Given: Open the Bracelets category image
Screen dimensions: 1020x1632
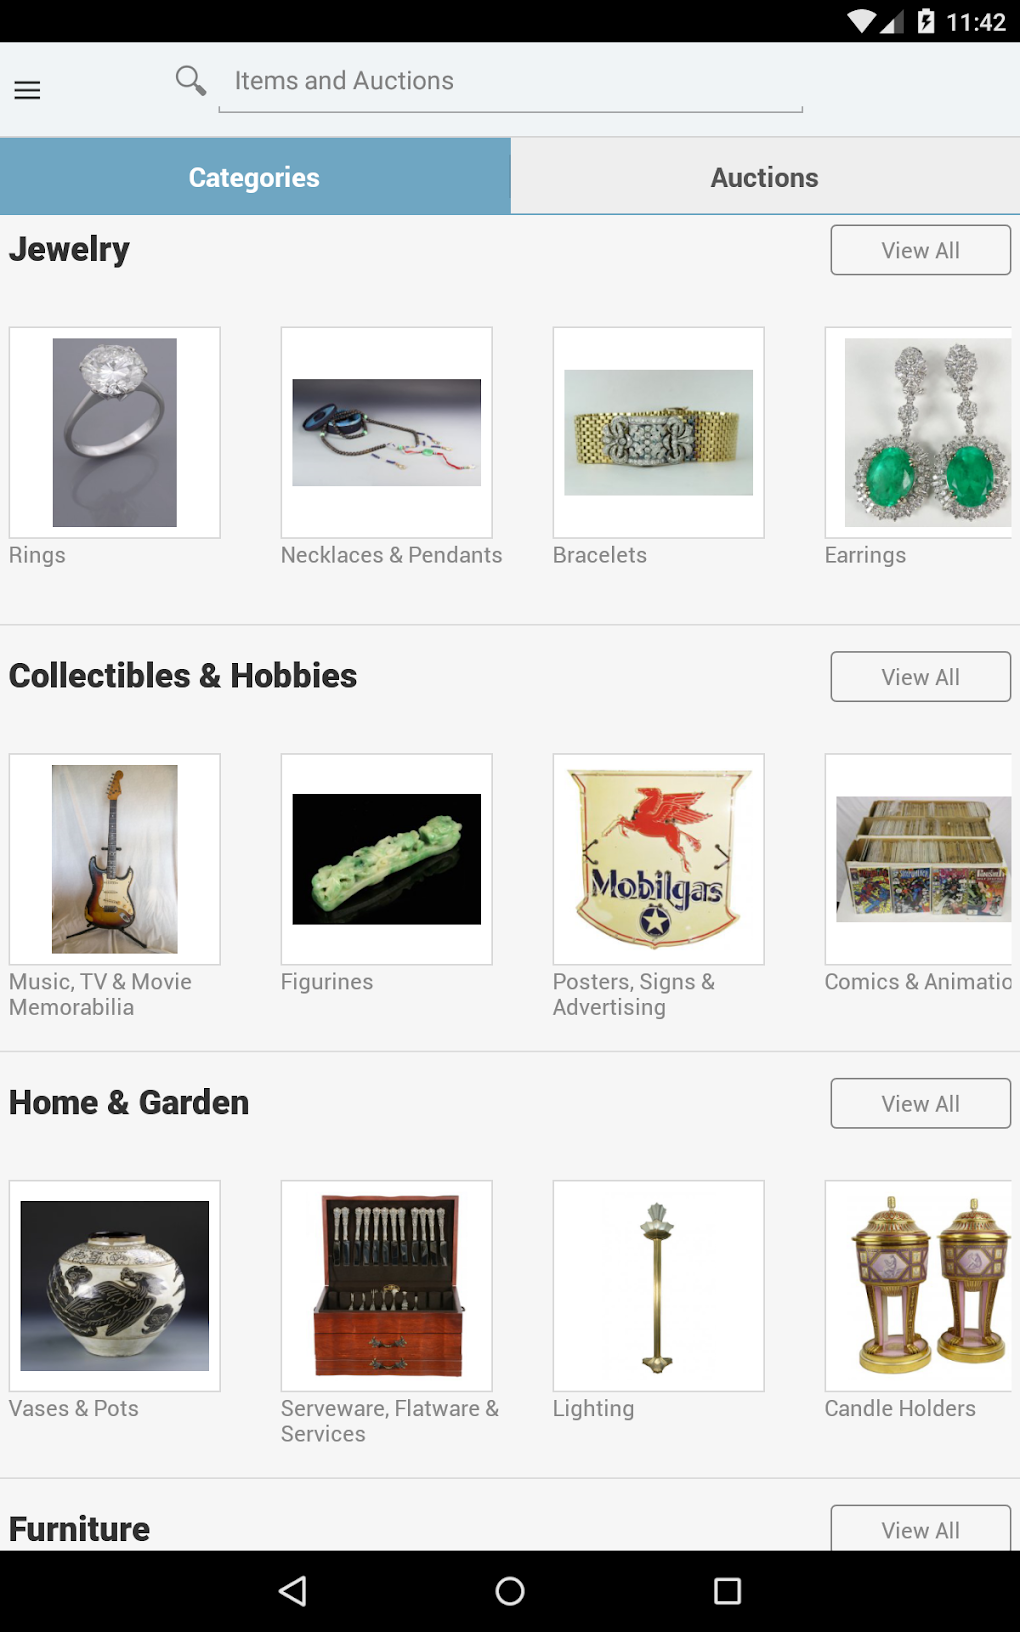Looking at the screenshot, I should [x=659, y=432].
